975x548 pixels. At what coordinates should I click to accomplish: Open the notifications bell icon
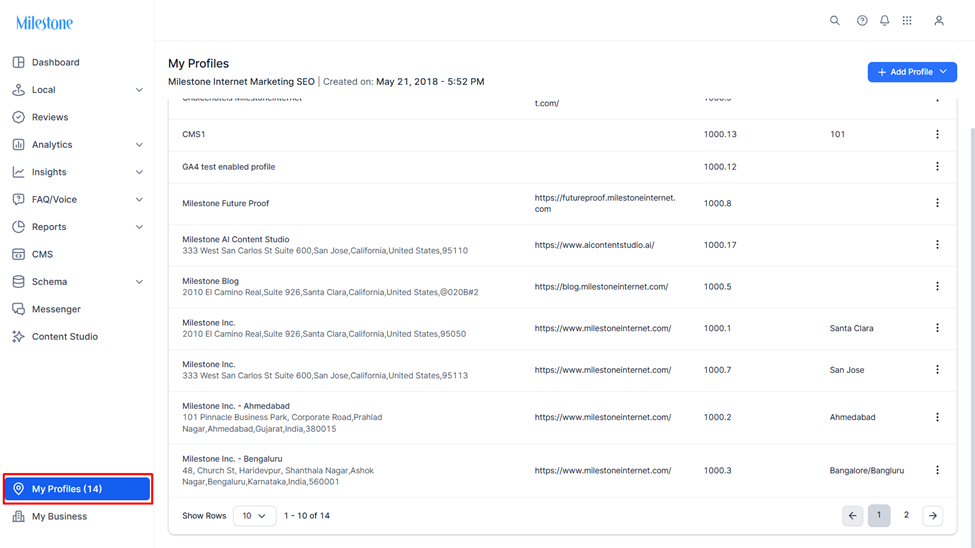pos(884,21)
